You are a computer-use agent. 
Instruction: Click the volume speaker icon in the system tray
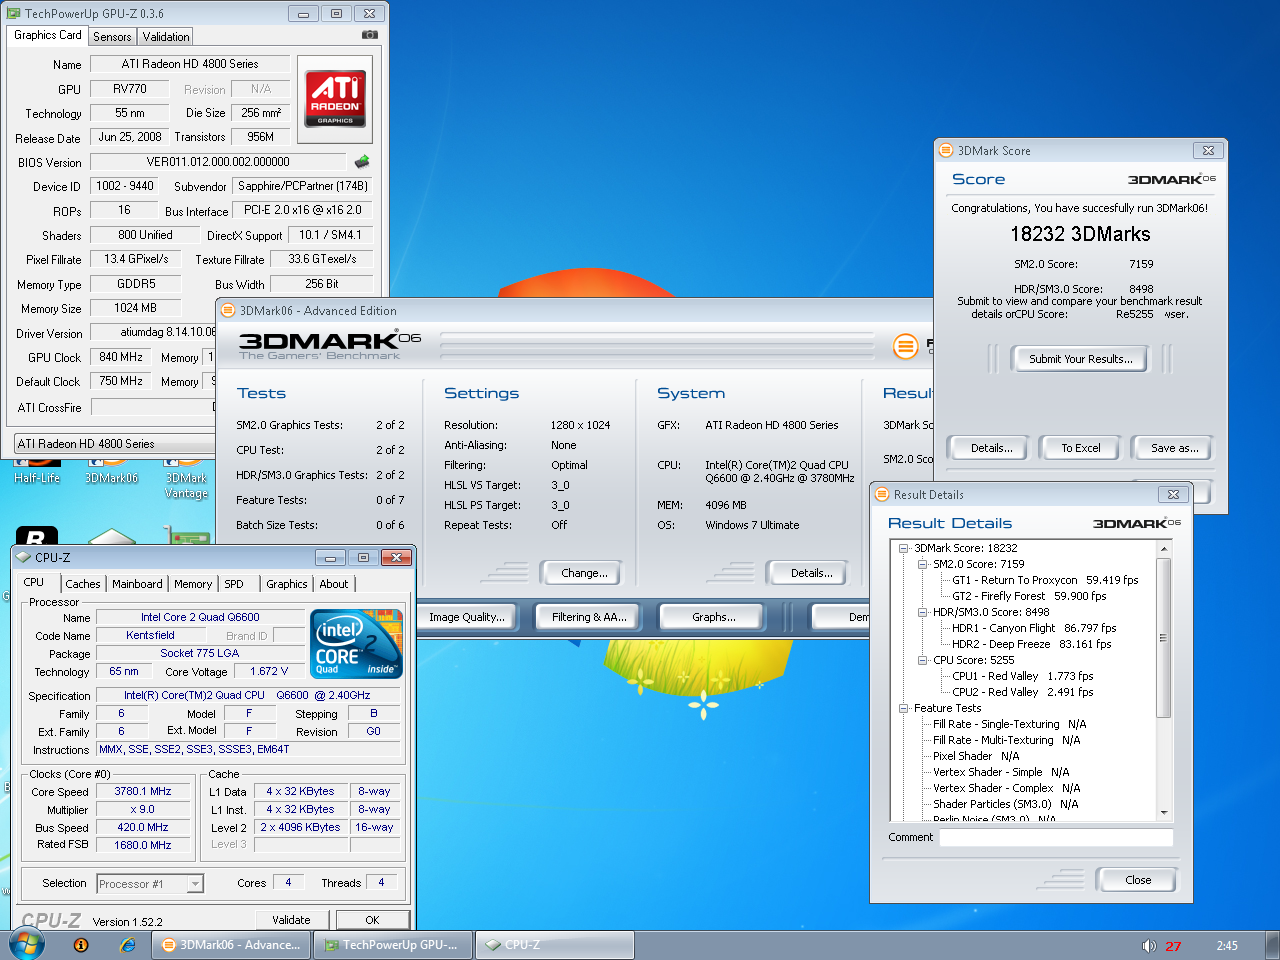(x=1148, y=946)
